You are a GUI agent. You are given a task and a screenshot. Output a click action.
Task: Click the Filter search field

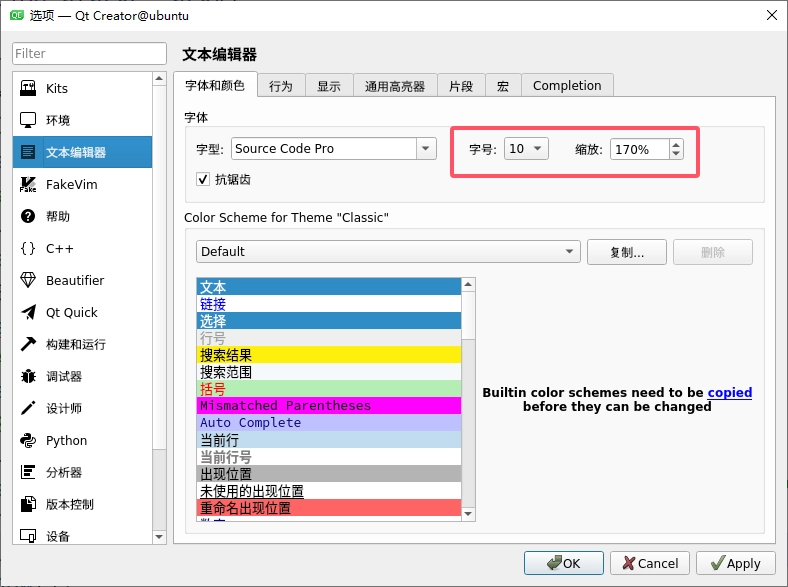(x=89, y=54)
